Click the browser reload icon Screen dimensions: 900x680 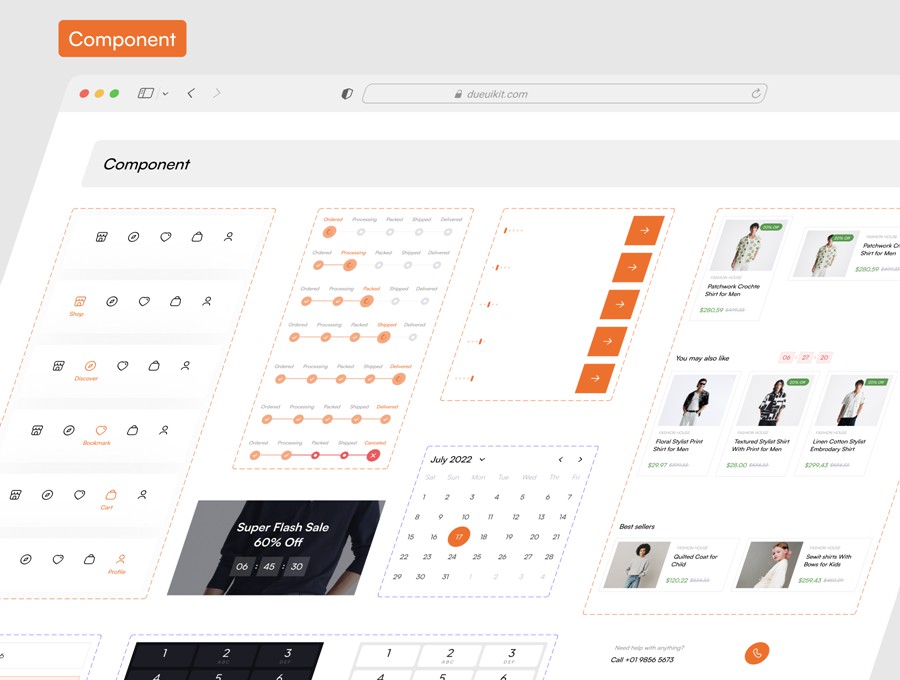pyautogui.click(x=756, y=94)
